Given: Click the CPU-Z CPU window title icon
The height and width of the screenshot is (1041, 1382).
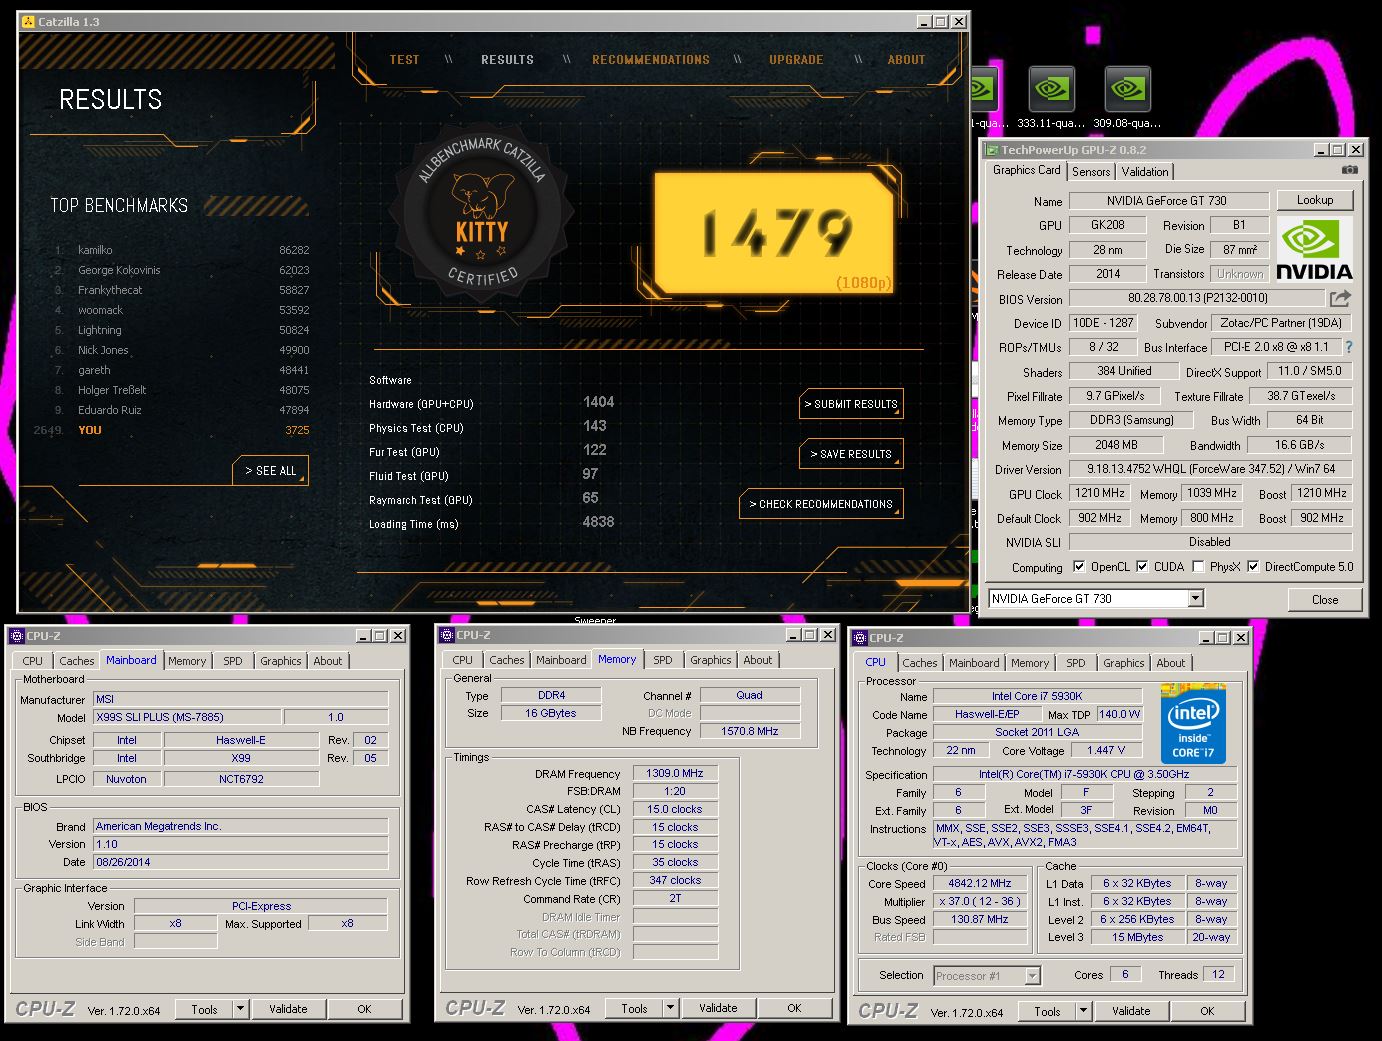Looking at the screenshot, I should [859, 638].
